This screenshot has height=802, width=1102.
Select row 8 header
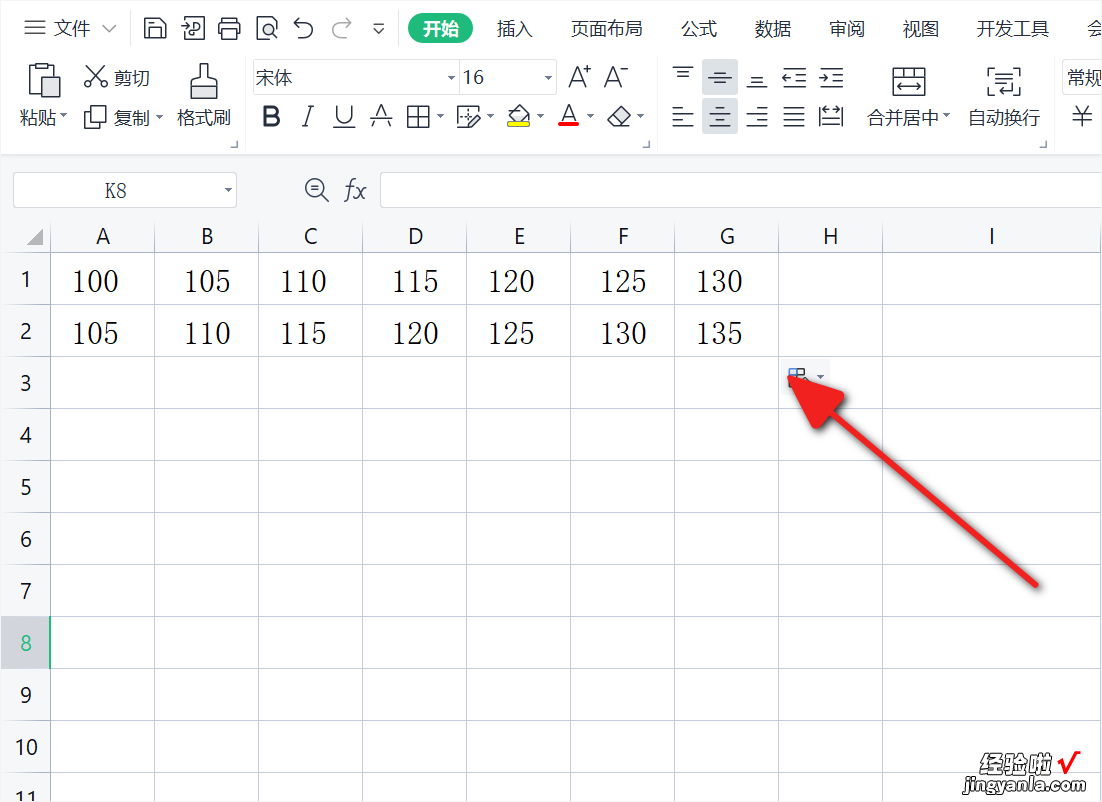(x=25, y=642)
